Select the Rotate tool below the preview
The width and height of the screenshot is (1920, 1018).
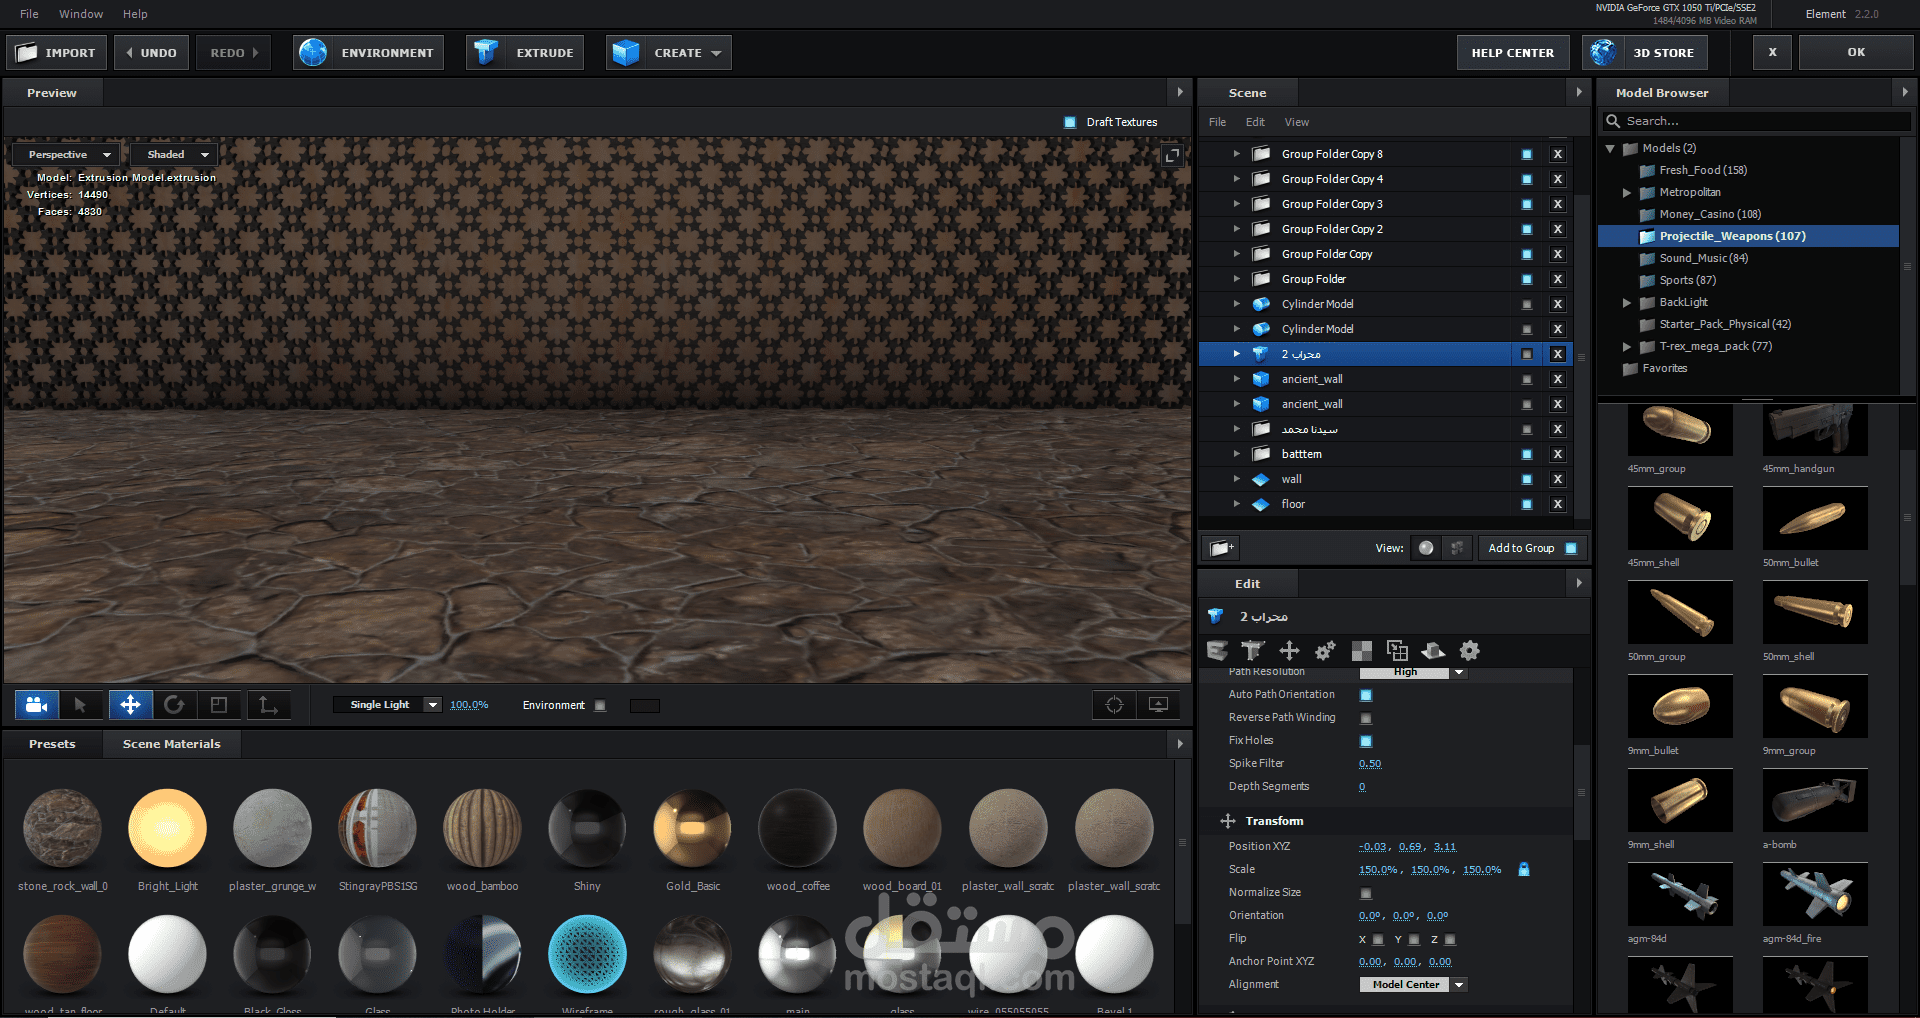click(174, 705)
